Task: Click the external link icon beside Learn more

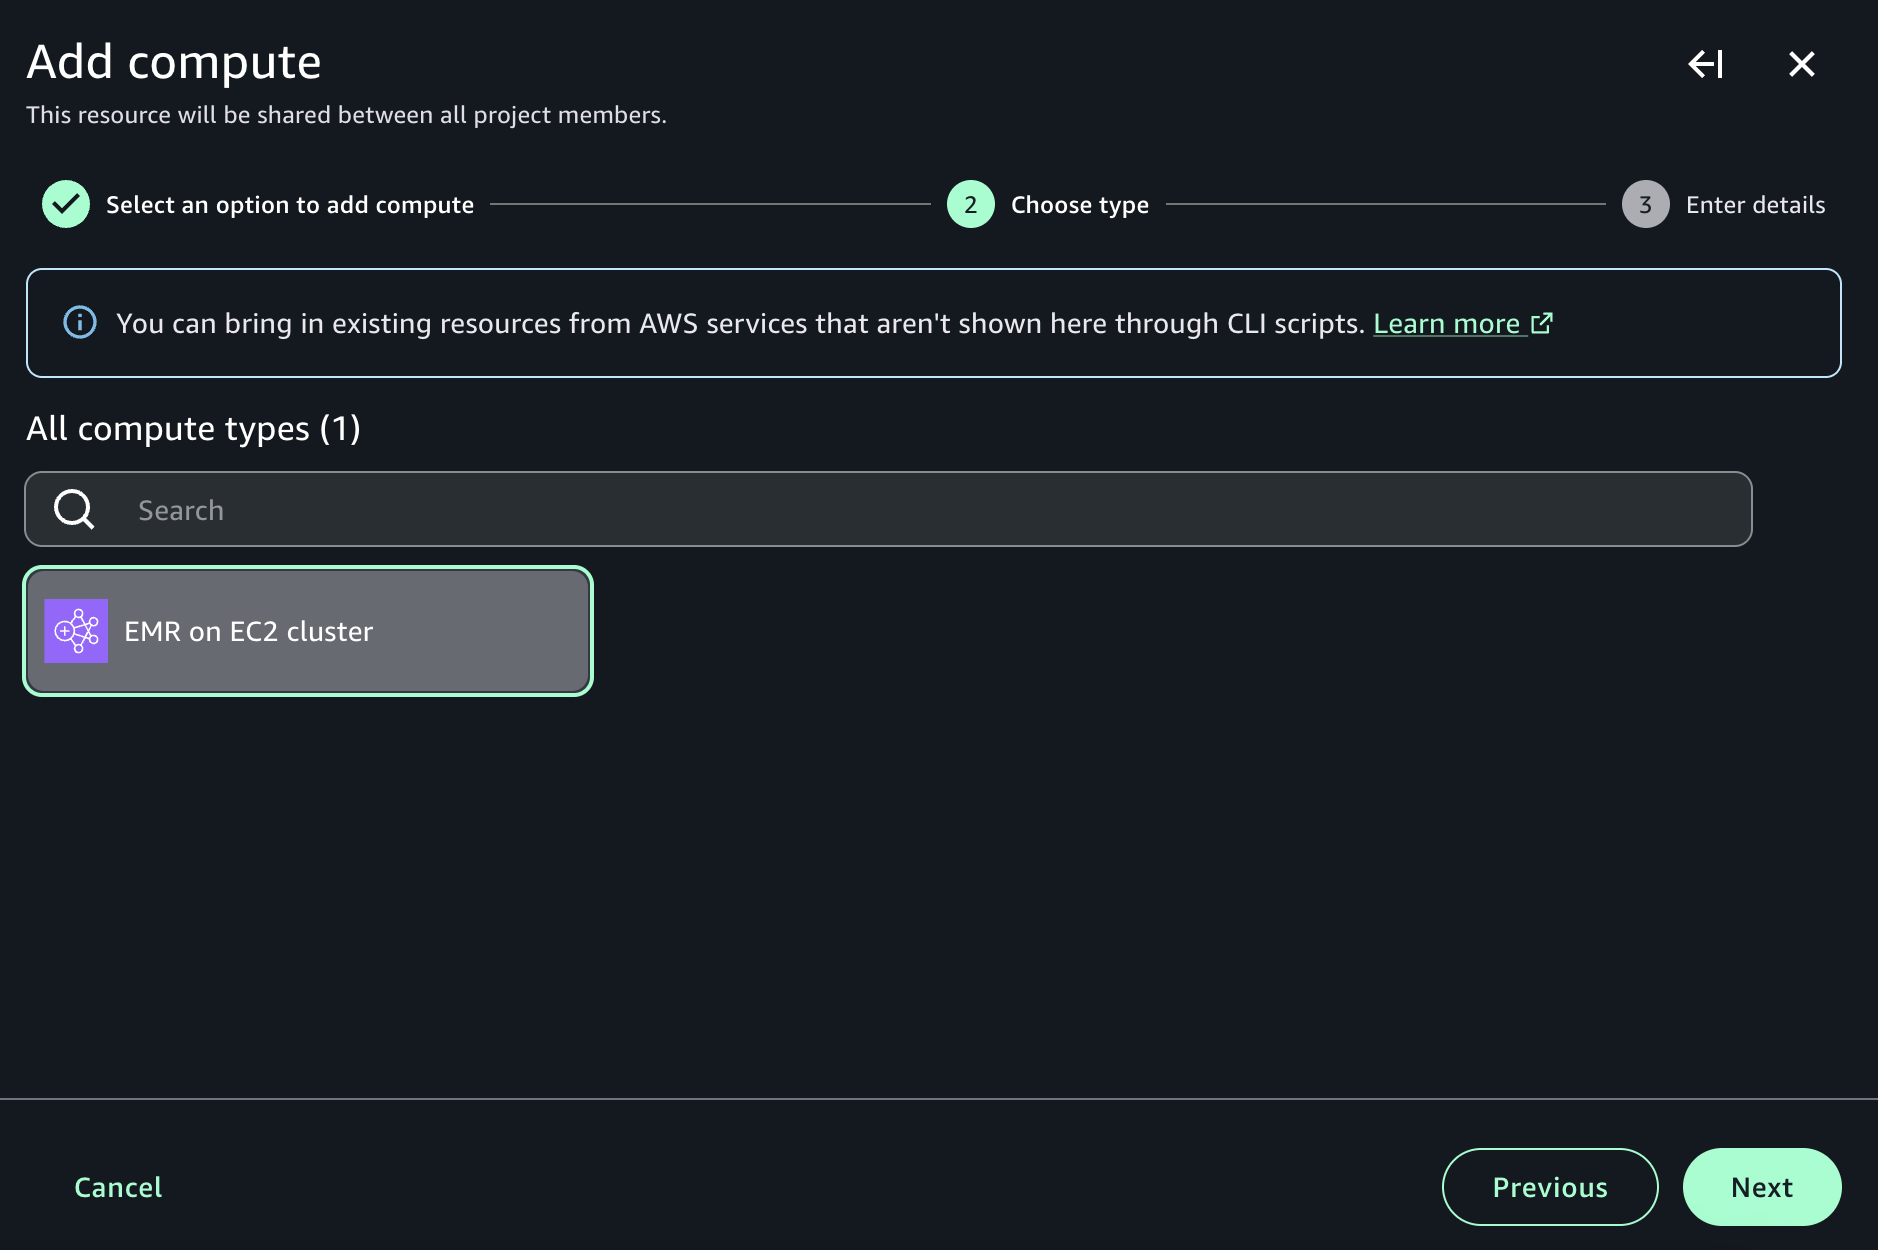Action: tap(1542, 323)
